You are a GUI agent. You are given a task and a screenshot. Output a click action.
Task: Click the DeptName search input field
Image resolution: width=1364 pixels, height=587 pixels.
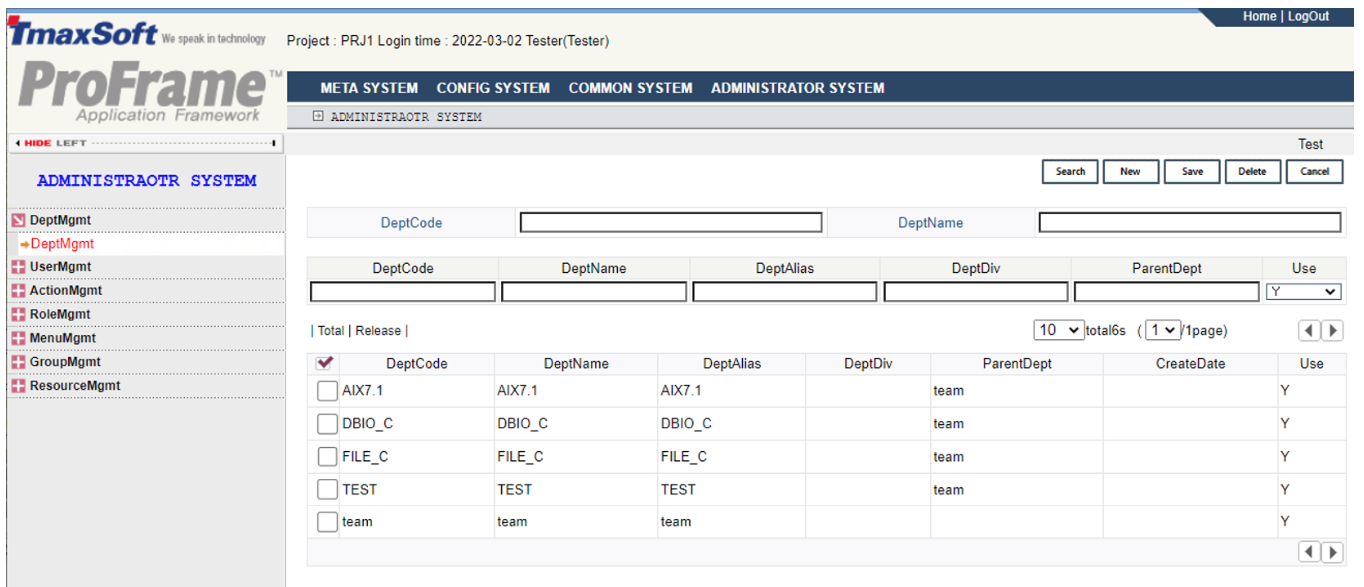pyautogui.click(x=1189, y=221)
